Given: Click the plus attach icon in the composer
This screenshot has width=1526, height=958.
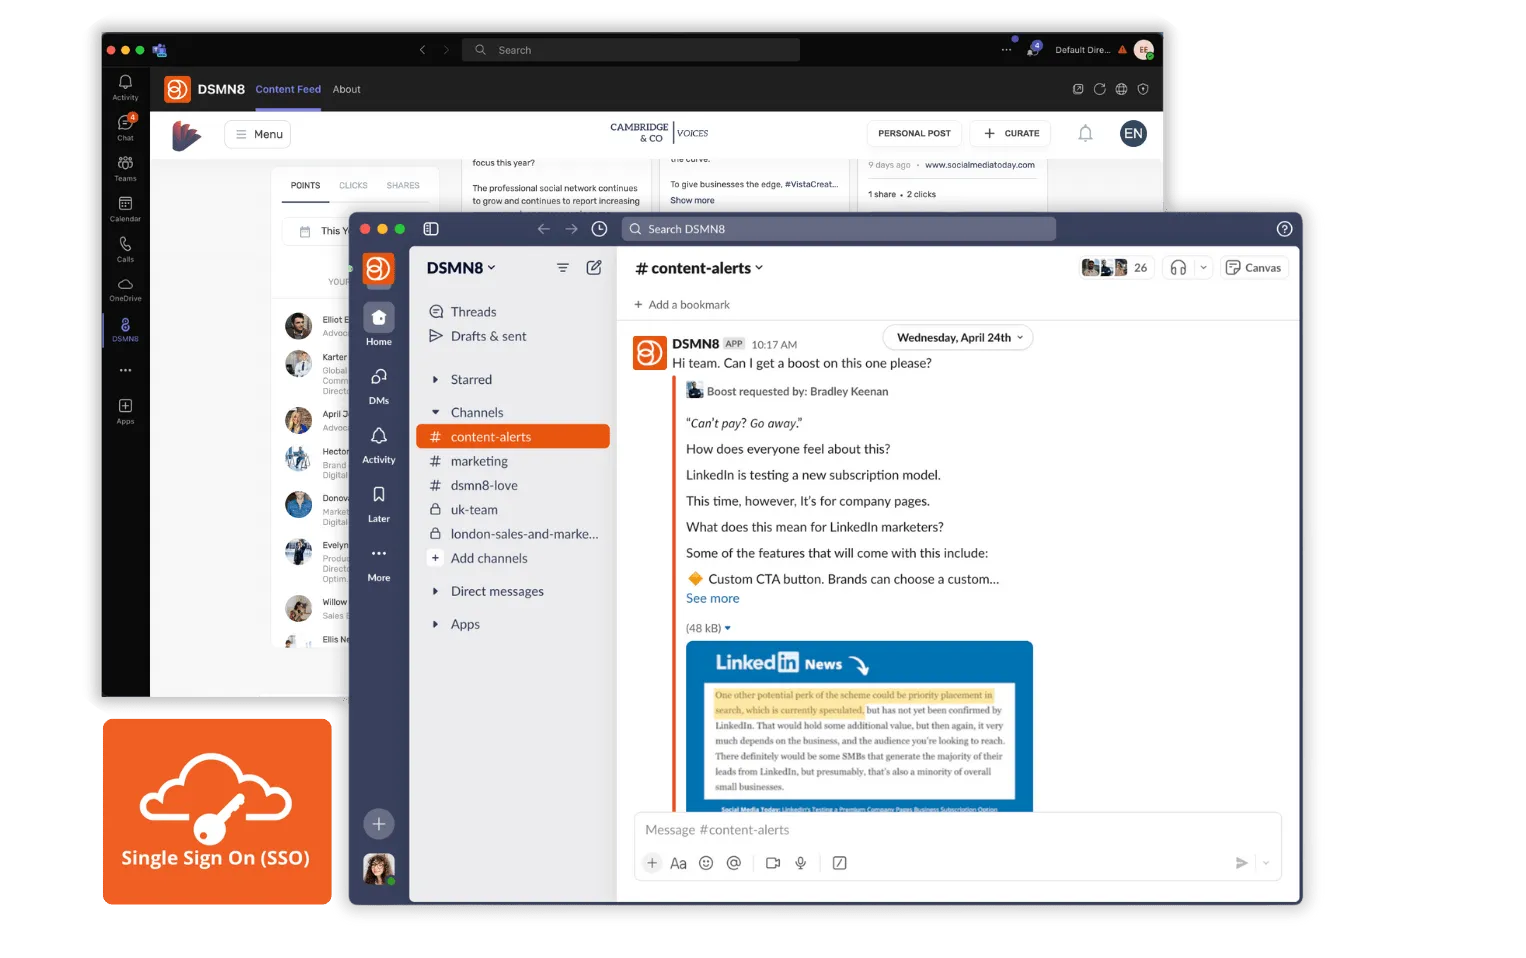Looking at the screenshot, I should click(x=652, y=863).
